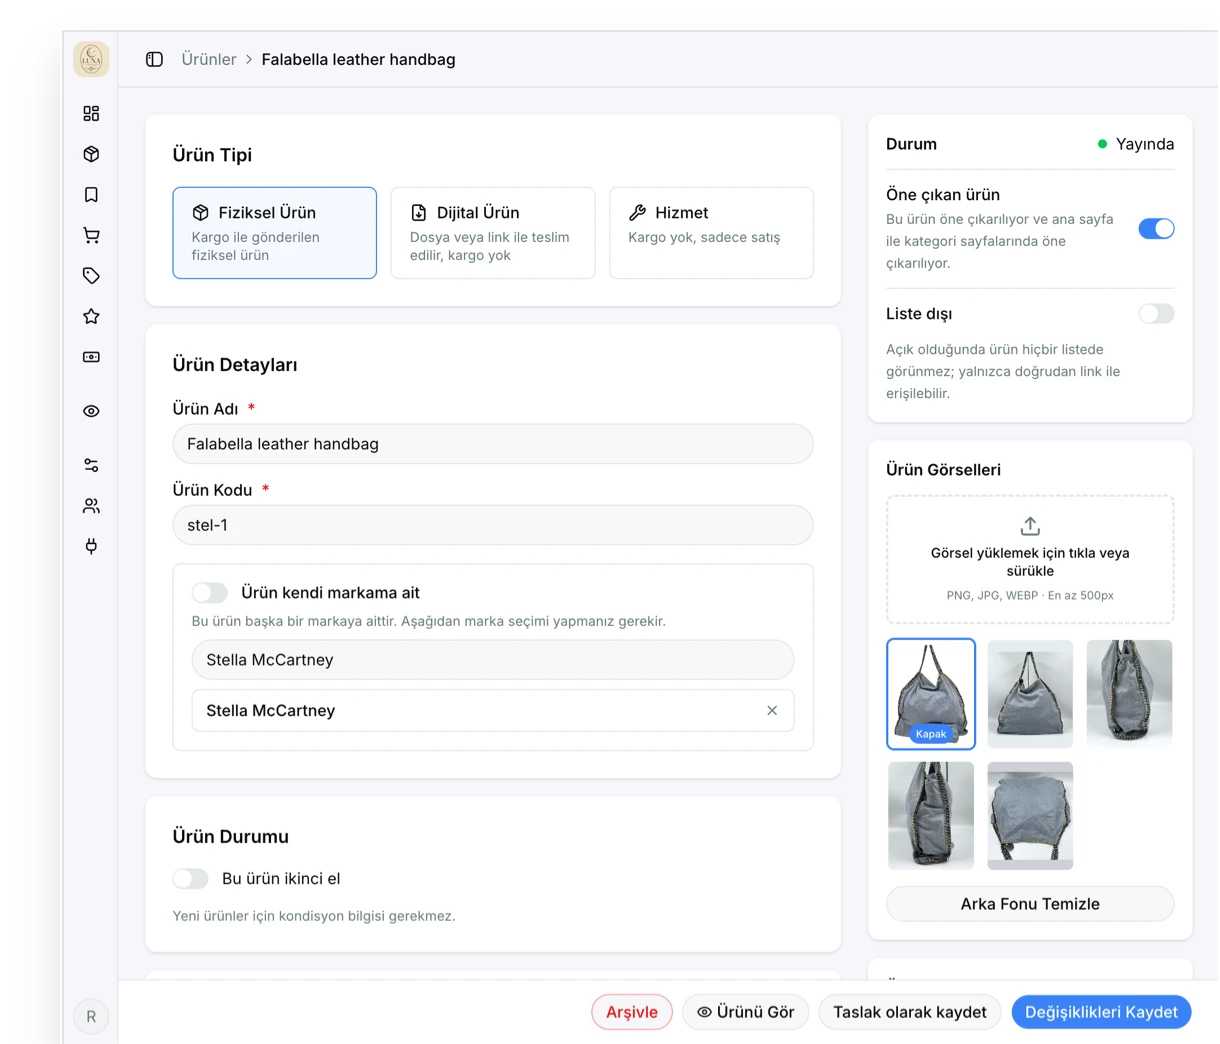Click Değişiklikleri Kaydet button

click(1101, 1012)
